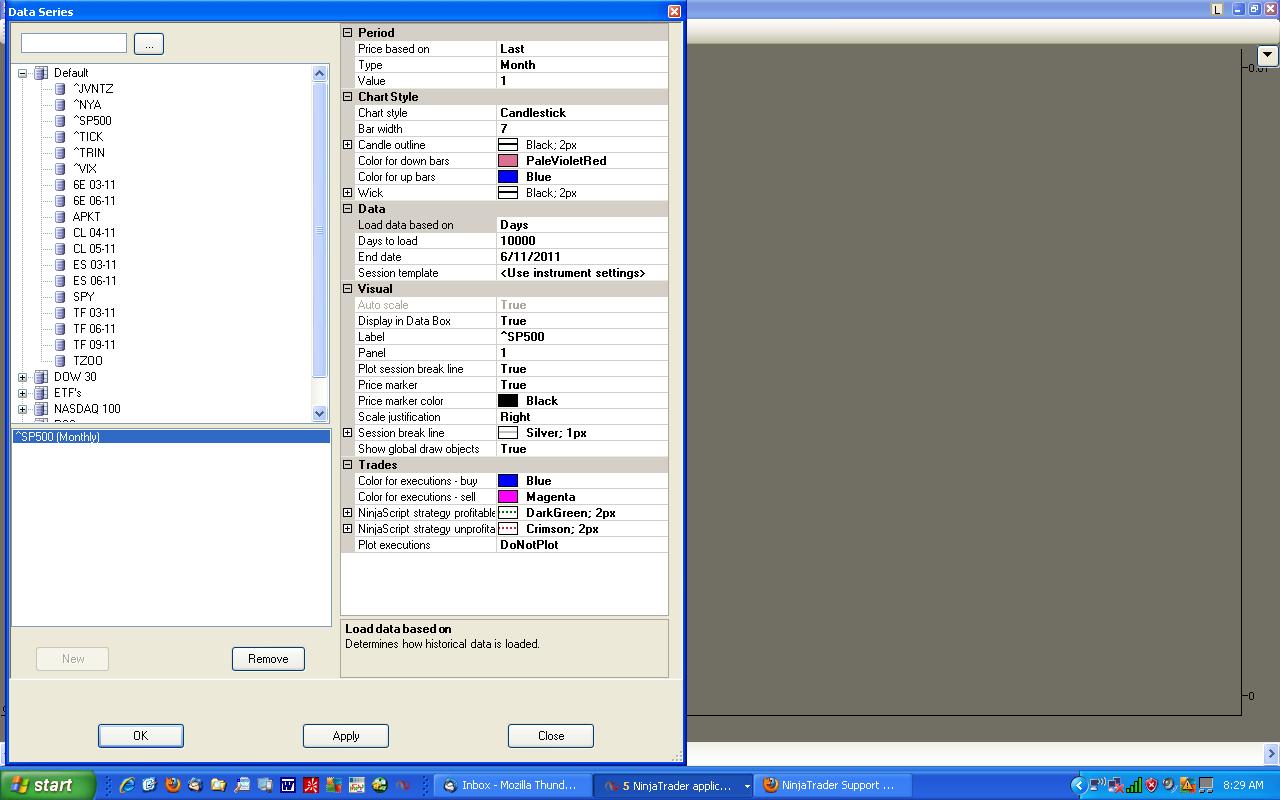Expand the NASDAQ 100 instrument list
The width and height of the screenshot is (1280, 800).
tap(22, 409)
